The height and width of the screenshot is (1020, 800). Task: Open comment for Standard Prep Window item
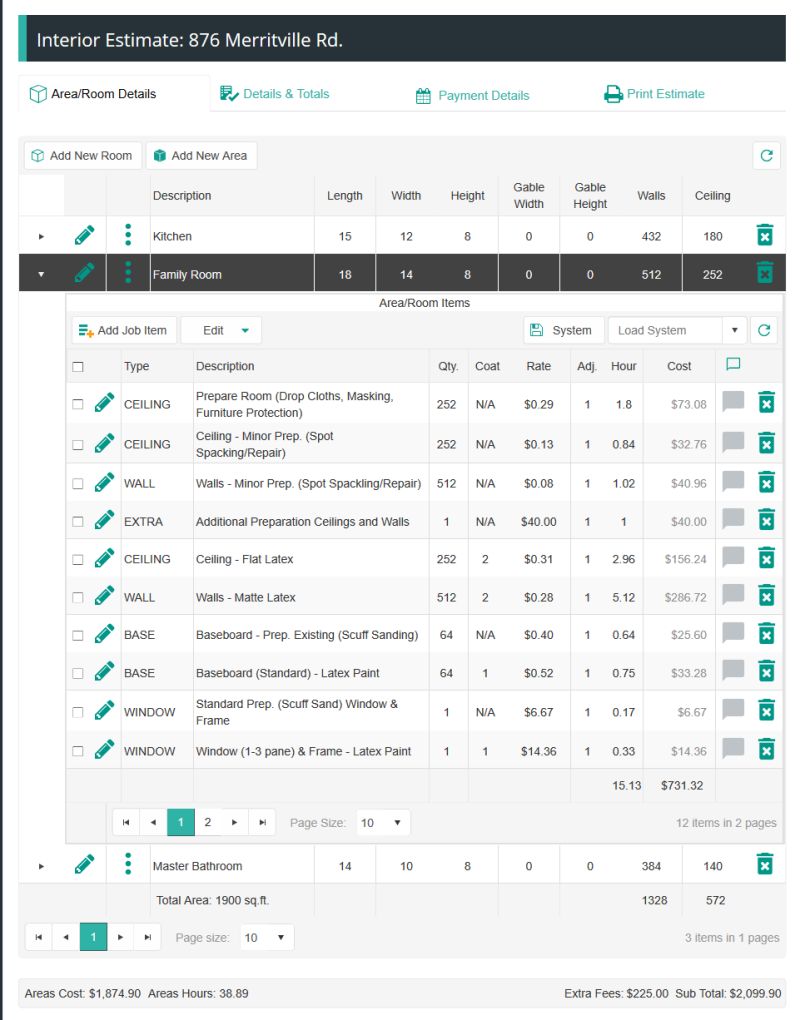coord(733,710)
